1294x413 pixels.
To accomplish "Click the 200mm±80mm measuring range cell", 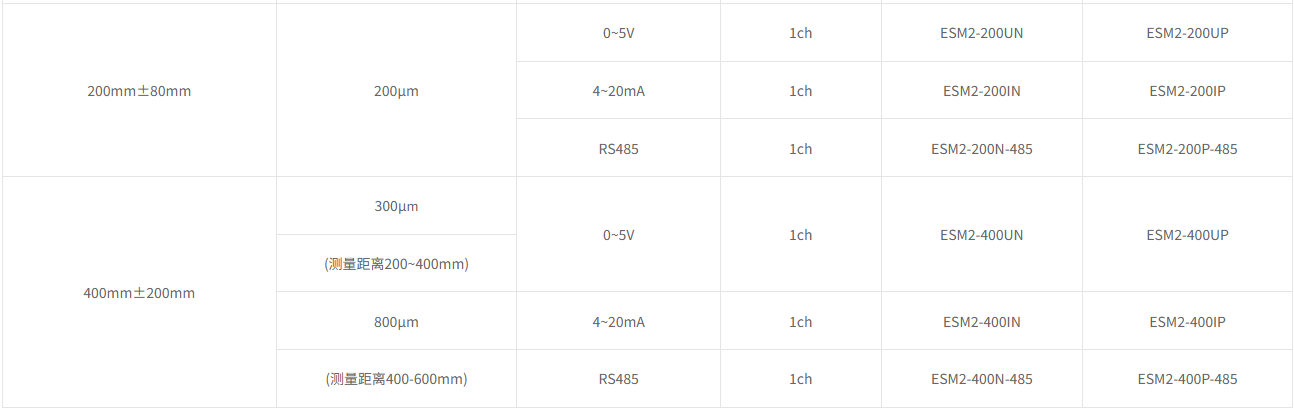I will (139, 91).
